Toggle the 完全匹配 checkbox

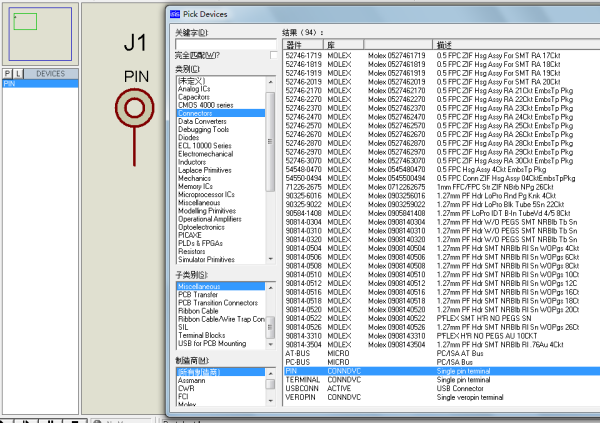click(274, 55)
